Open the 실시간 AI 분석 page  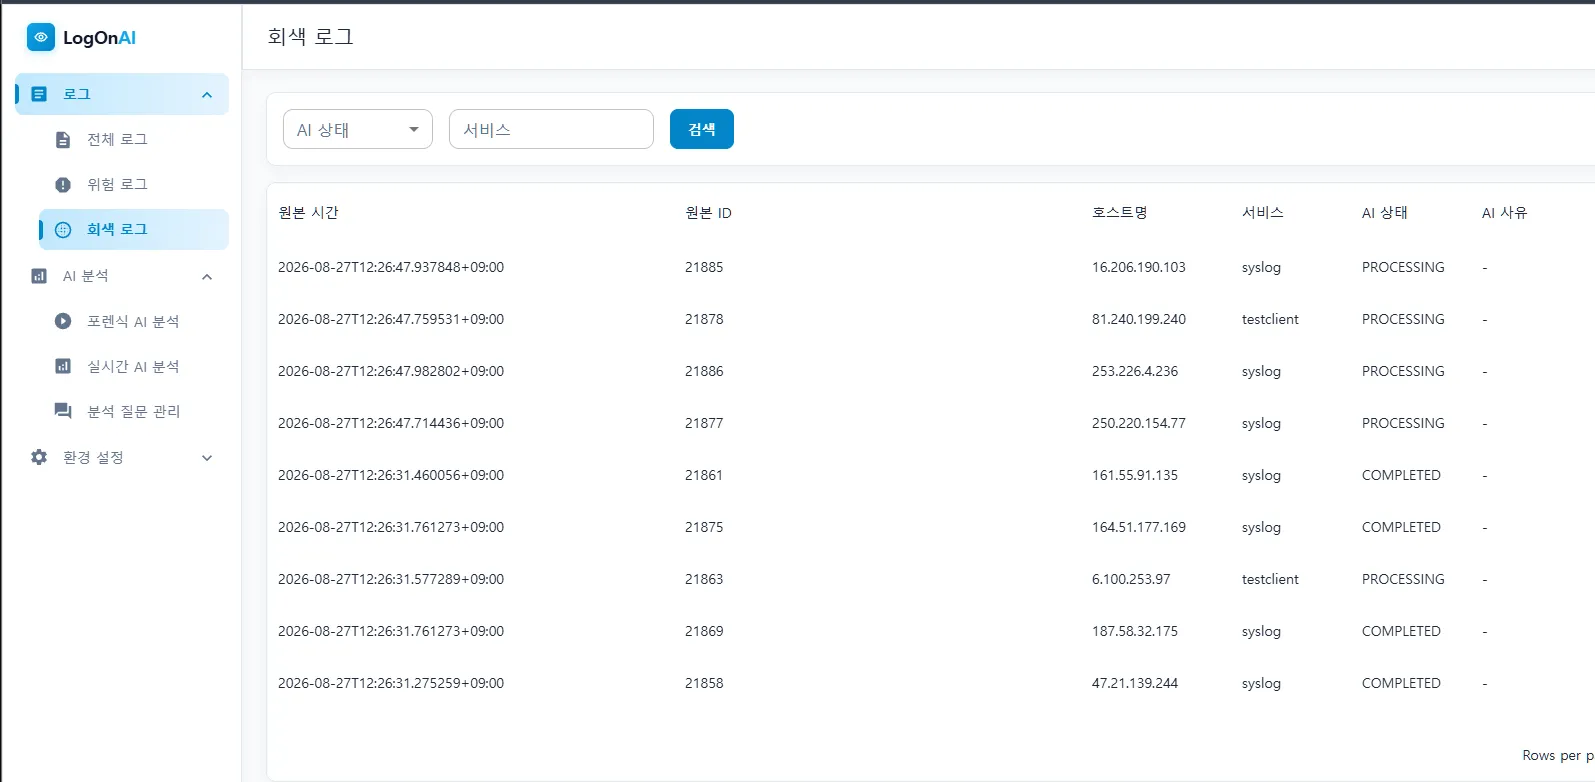coord(133,366)
